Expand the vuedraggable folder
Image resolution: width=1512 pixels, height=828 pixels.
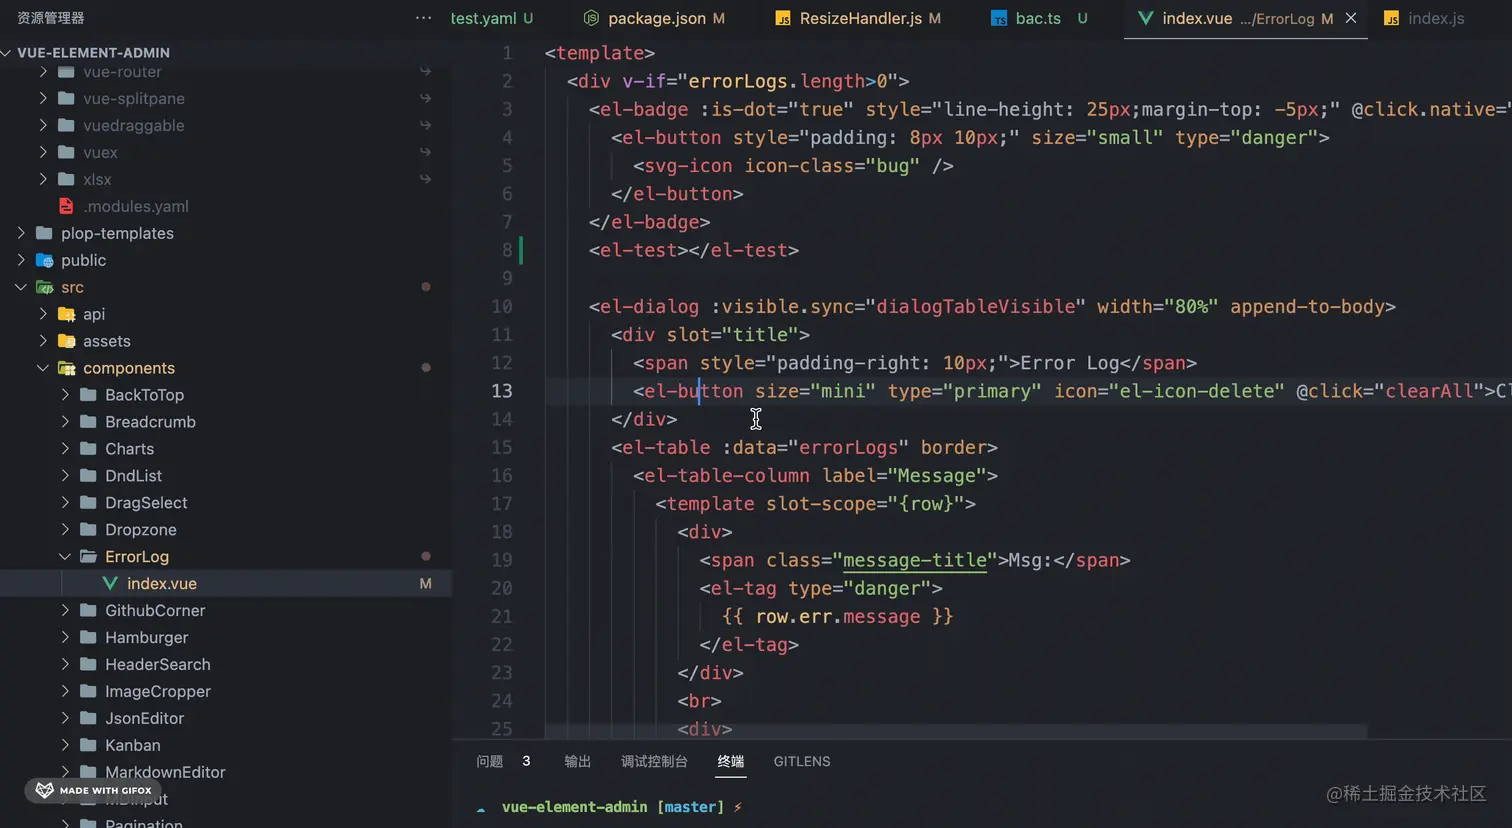43,125
